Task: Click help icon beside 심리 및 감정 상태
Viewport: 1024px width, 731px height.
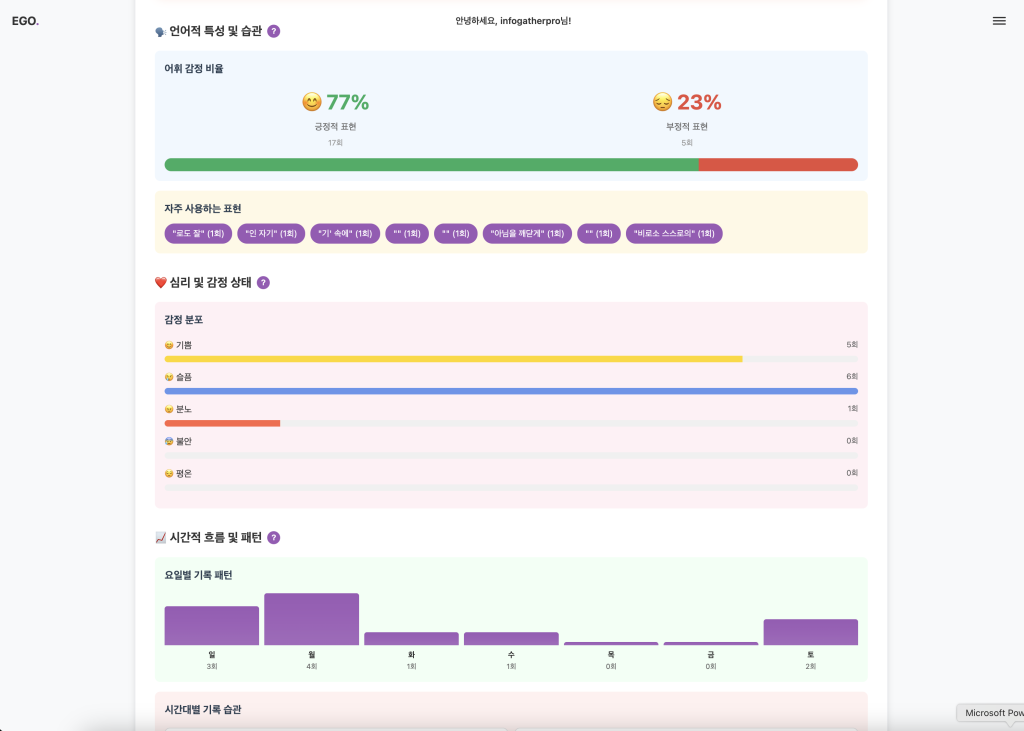Action: [x=263, y=283]
